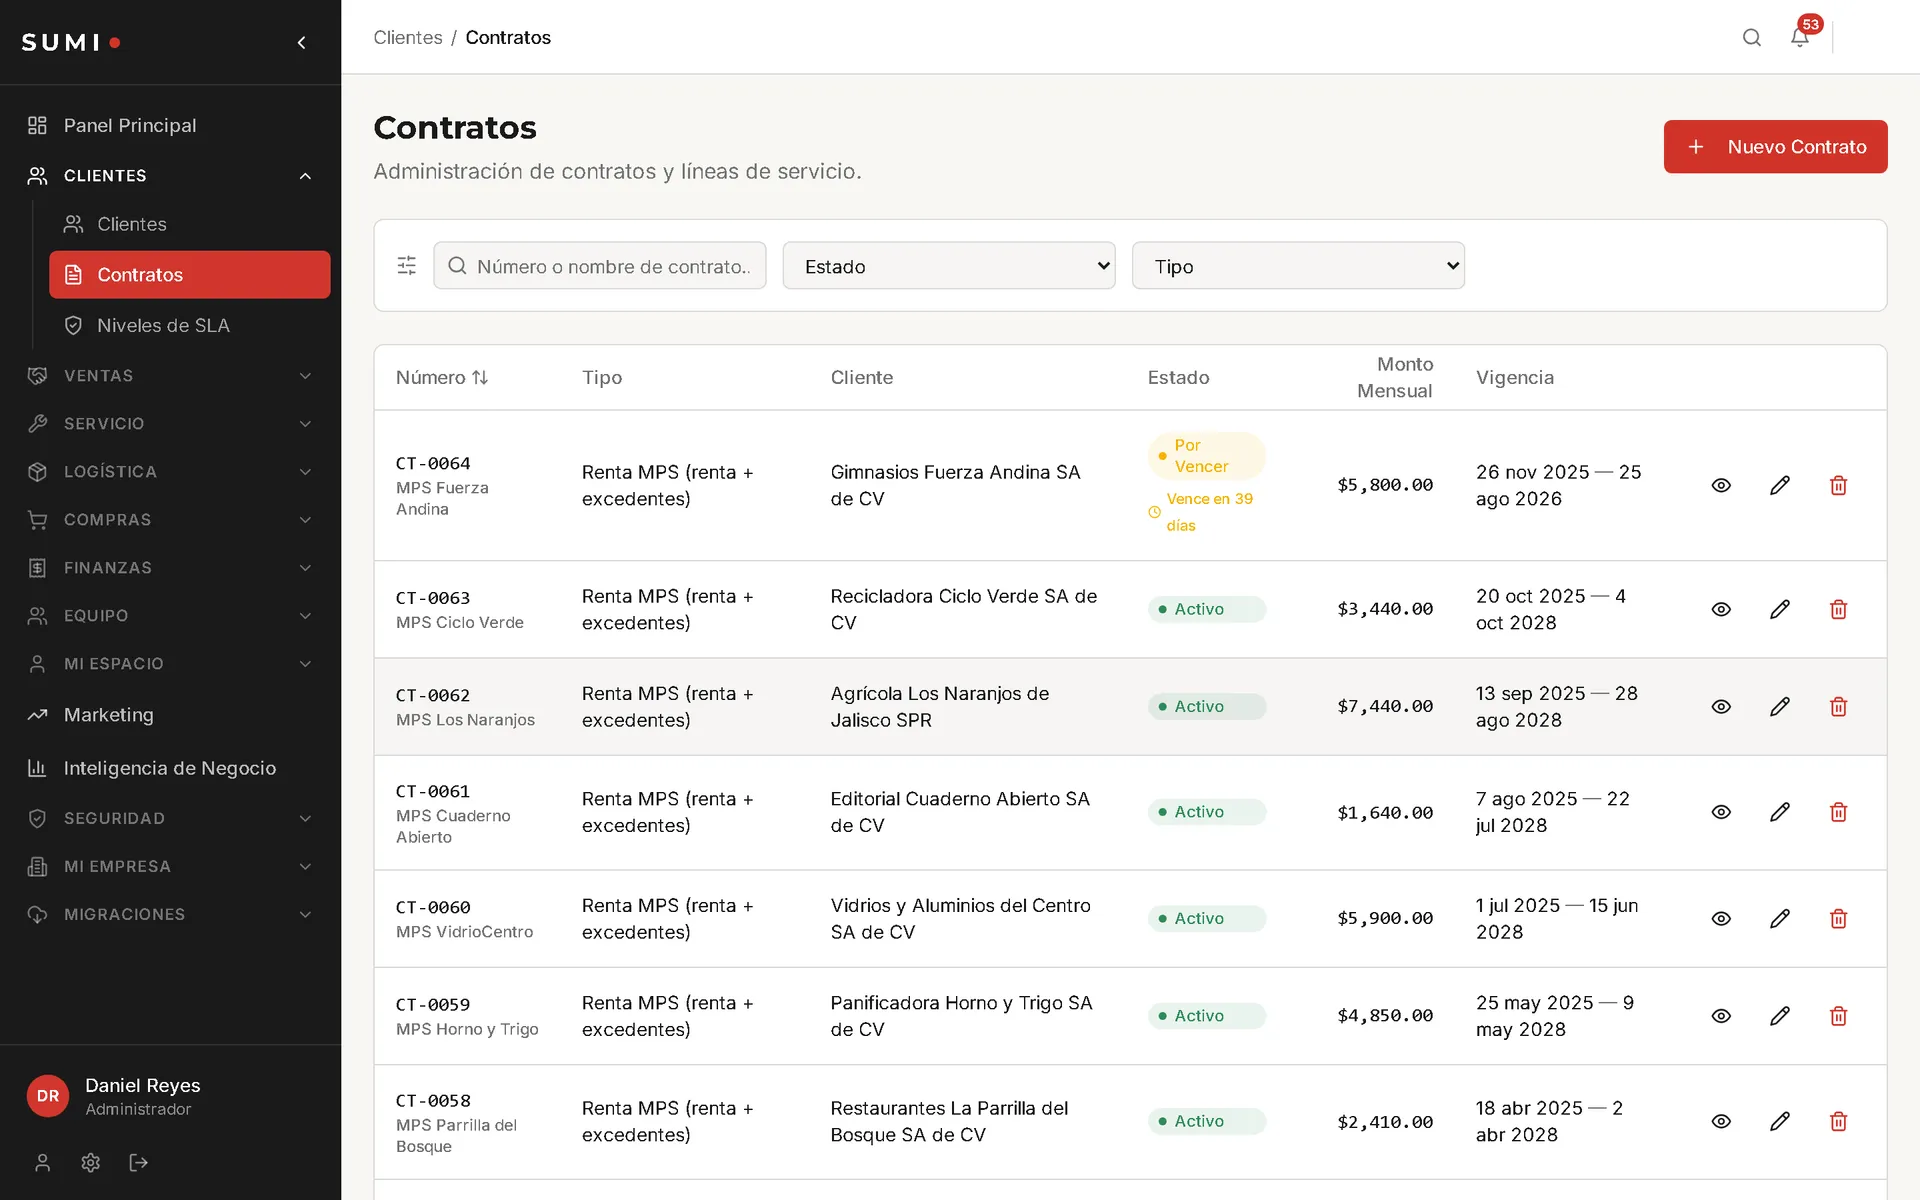Expand the LOGÍSTICA sidebar section
Image resolution: width=1920 pixels, height=1200 pixels.
pos(170,472)
